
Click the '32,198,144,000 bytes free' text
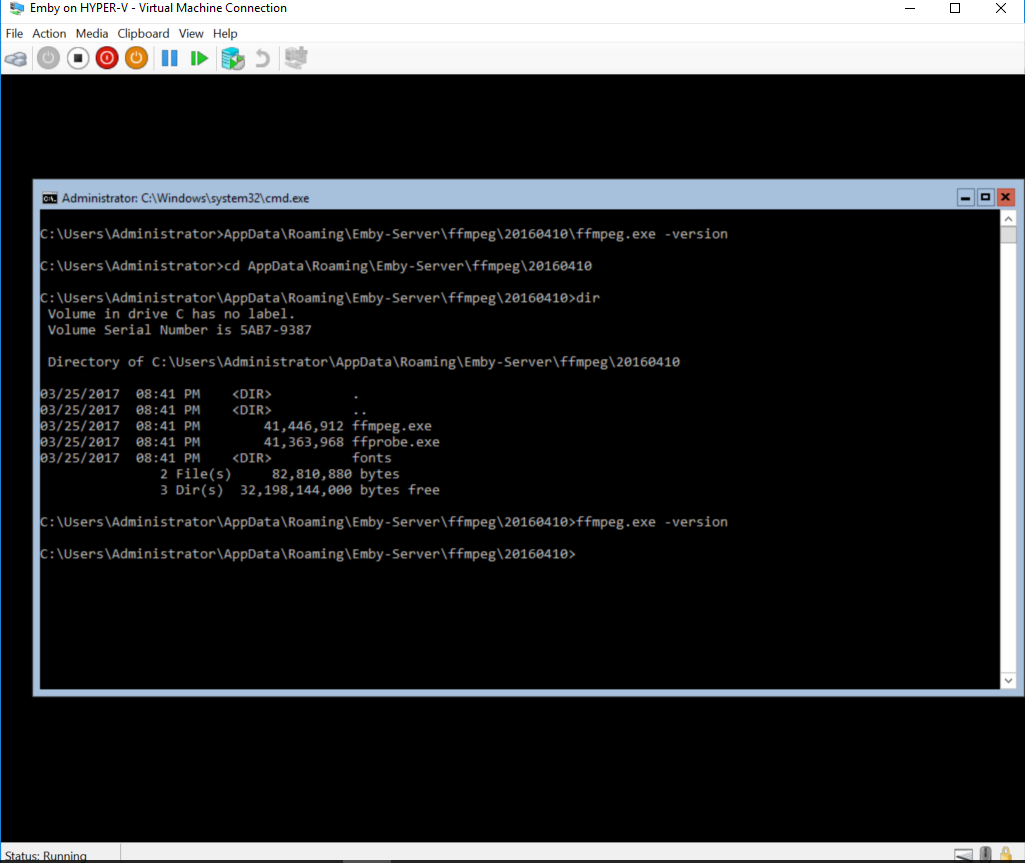click(340, 490)
